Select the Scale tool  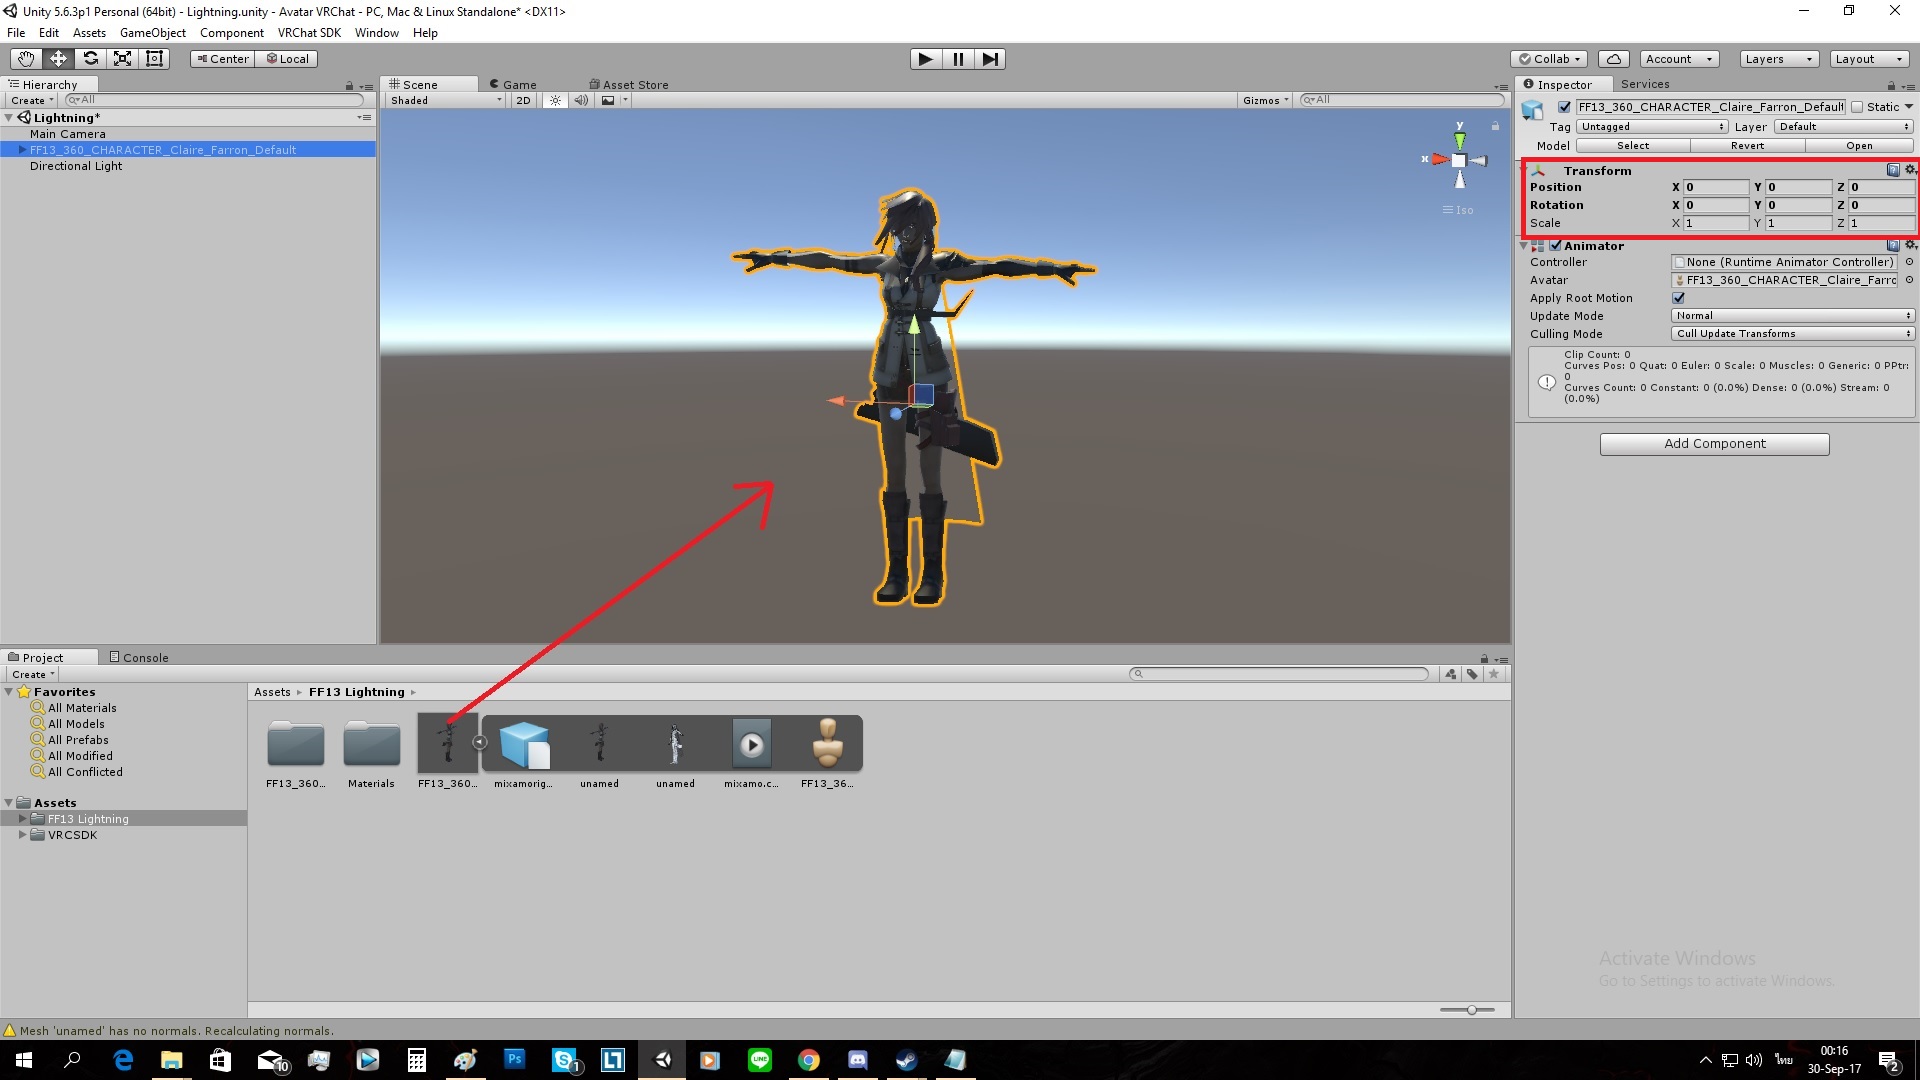click(x=122, y=59)
